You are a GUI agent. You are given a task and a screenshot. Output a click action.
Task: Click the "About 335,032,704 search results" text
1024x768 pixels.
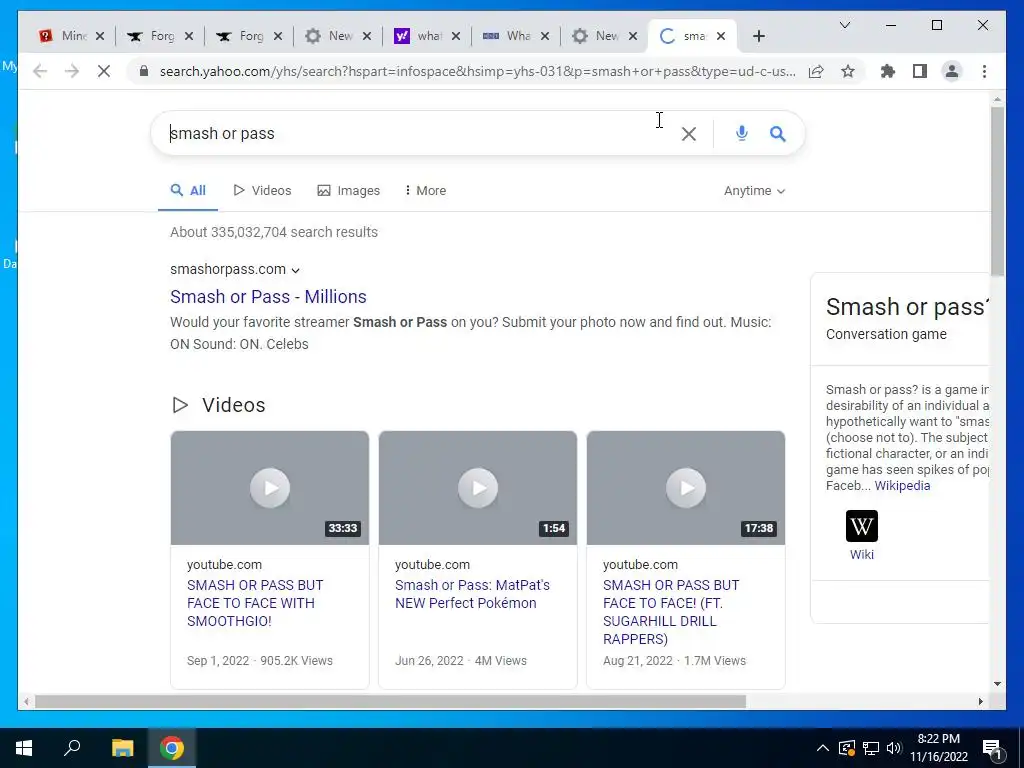[x=274, y=232]
